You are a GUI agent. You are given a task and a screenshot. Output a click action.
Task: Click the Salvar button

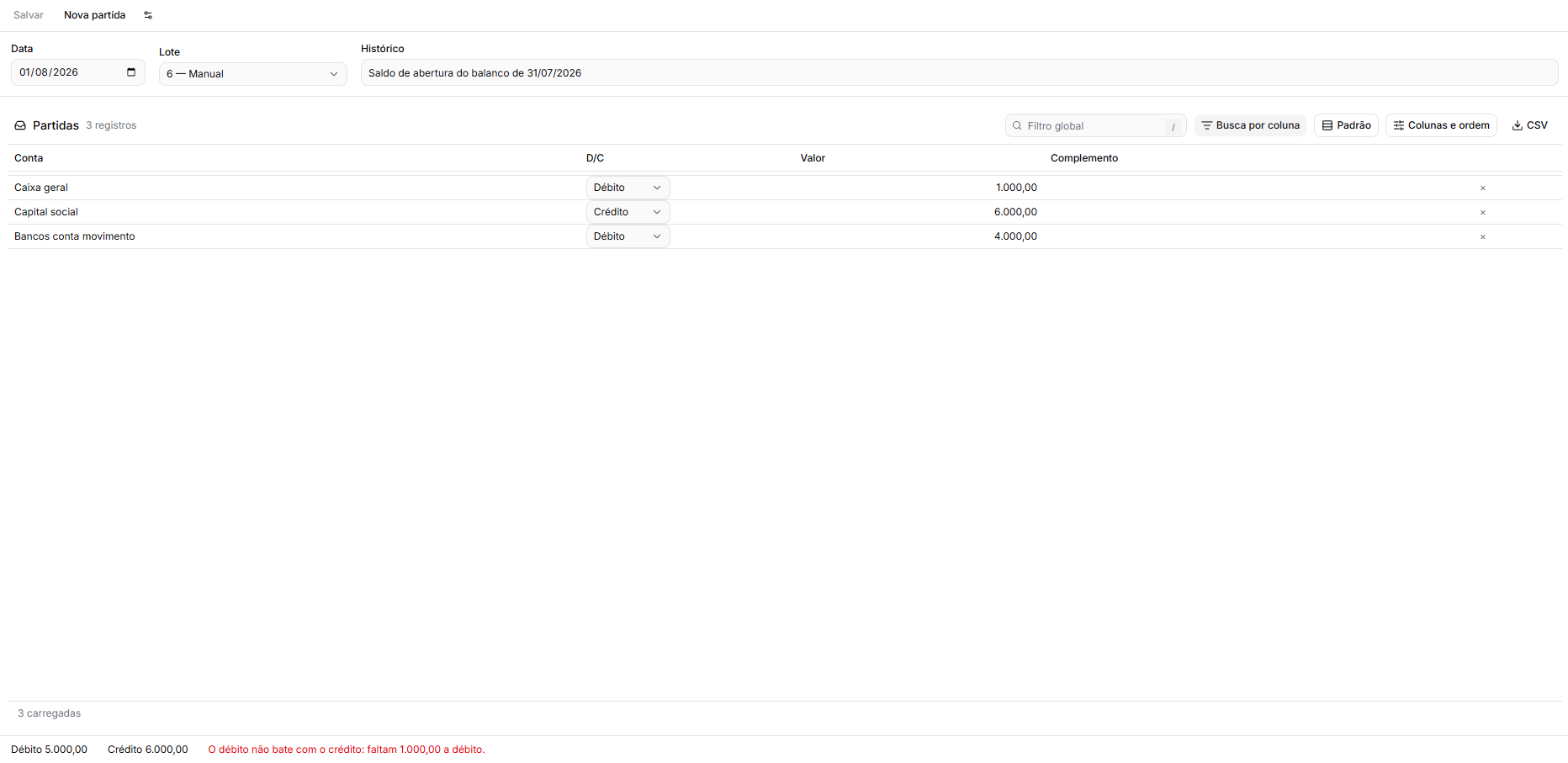tap(28, 15)
